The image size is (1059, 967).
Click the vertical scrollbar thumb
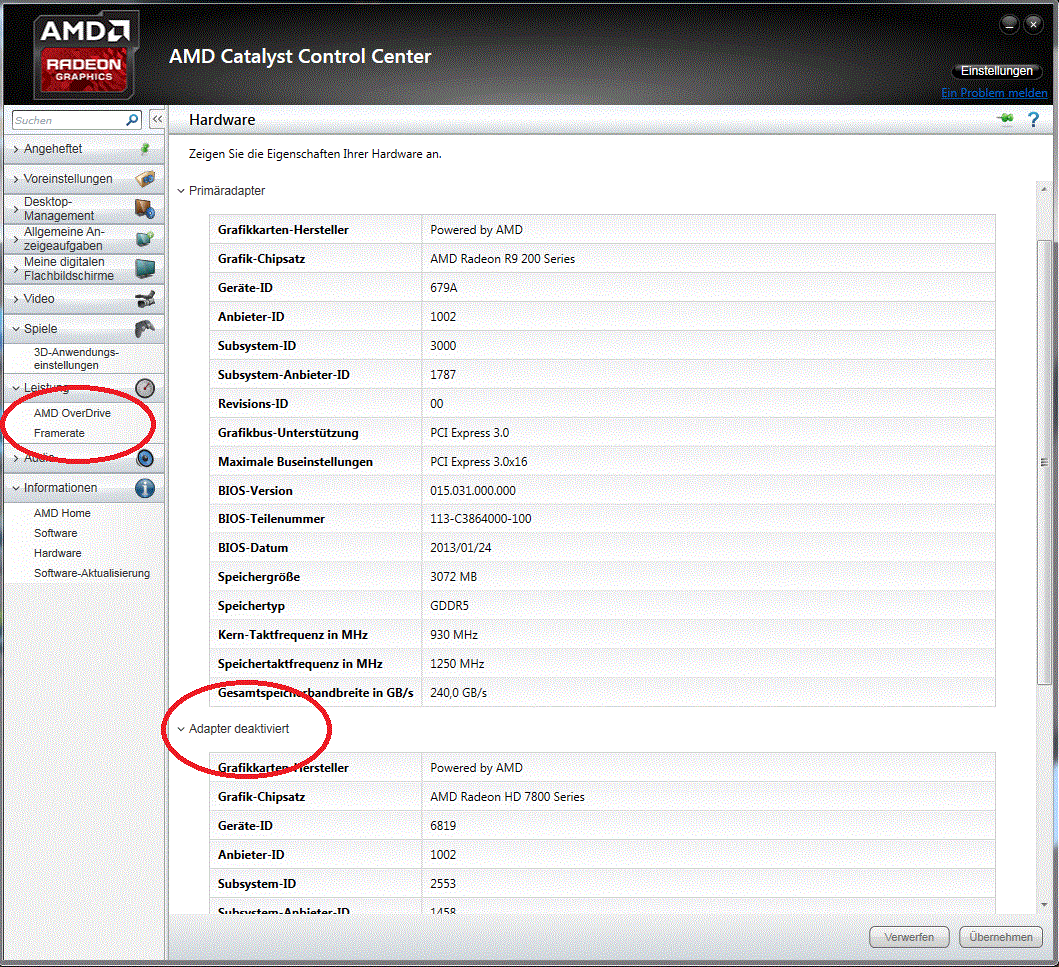click(x=1044, y=463)
